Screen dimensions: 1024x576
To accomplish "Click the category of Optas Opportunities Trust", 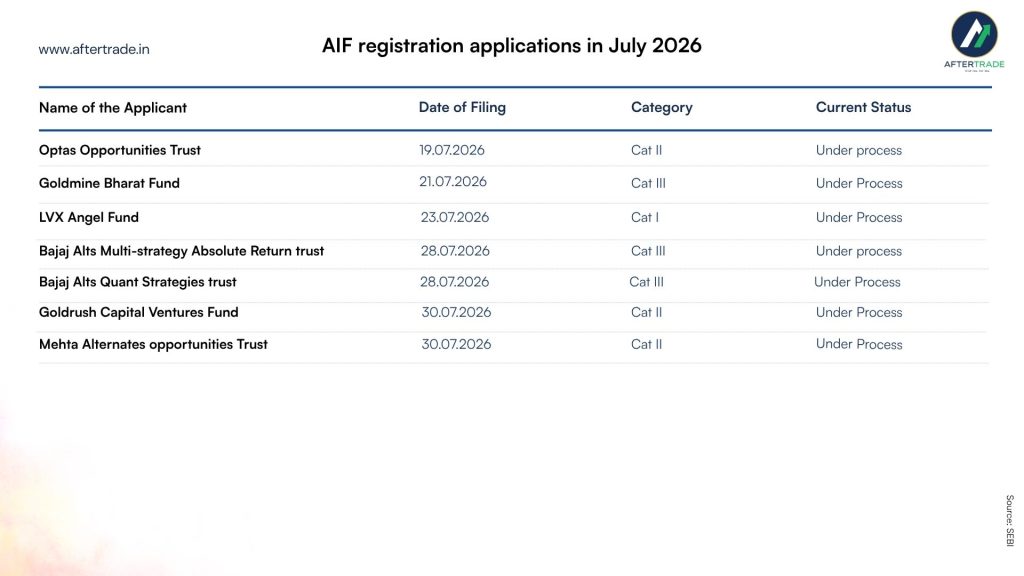I will point(647,150).
